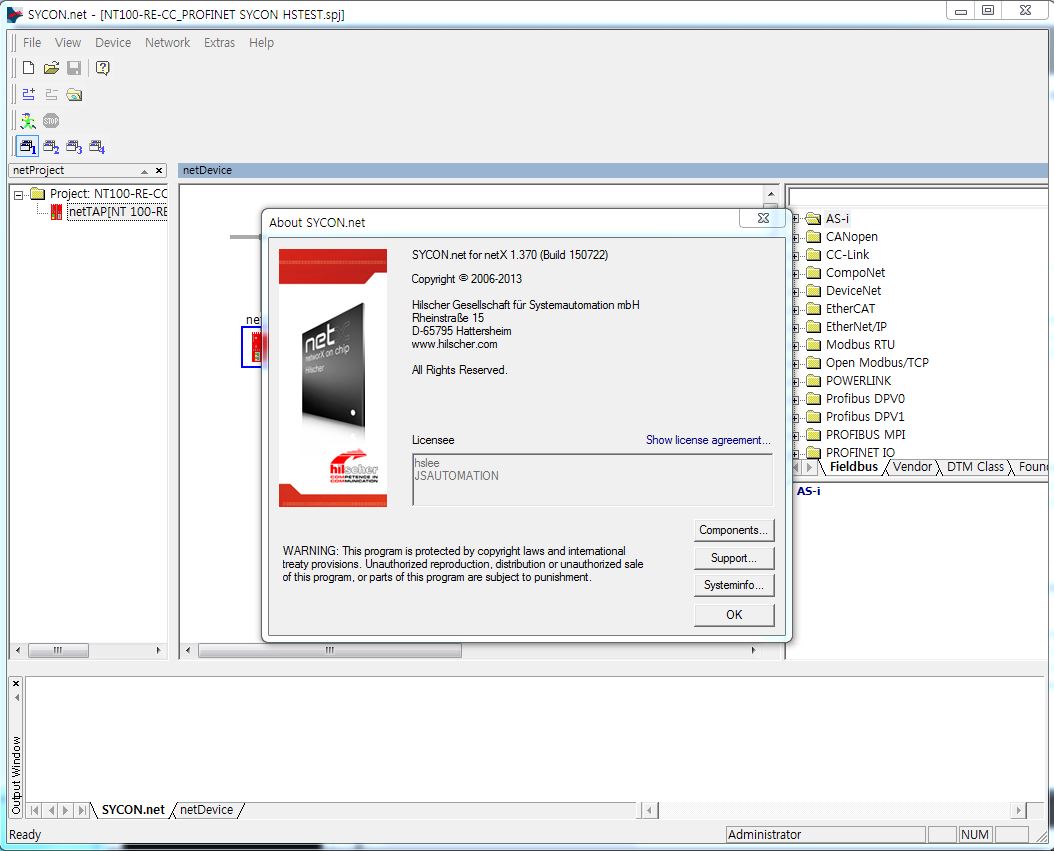Open Show license agreement link
Screen dimensions: 1054x851
[x=708, y=440]
